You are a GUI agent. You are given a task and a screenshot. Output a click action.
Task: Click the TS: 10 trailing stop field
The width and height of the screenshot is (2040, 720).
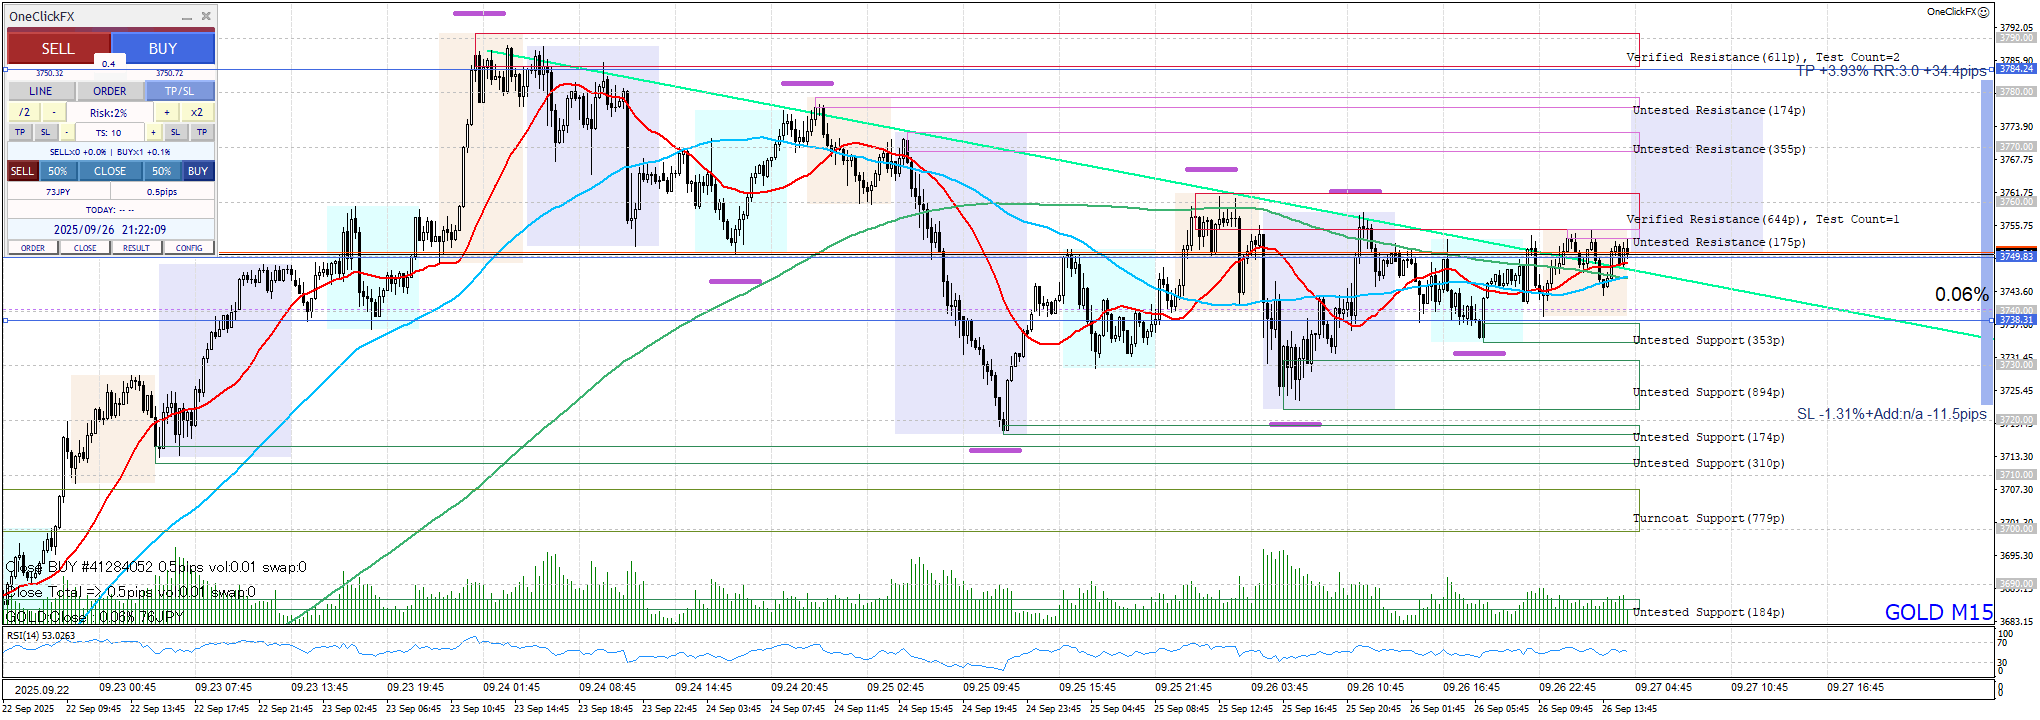[109, 132]
